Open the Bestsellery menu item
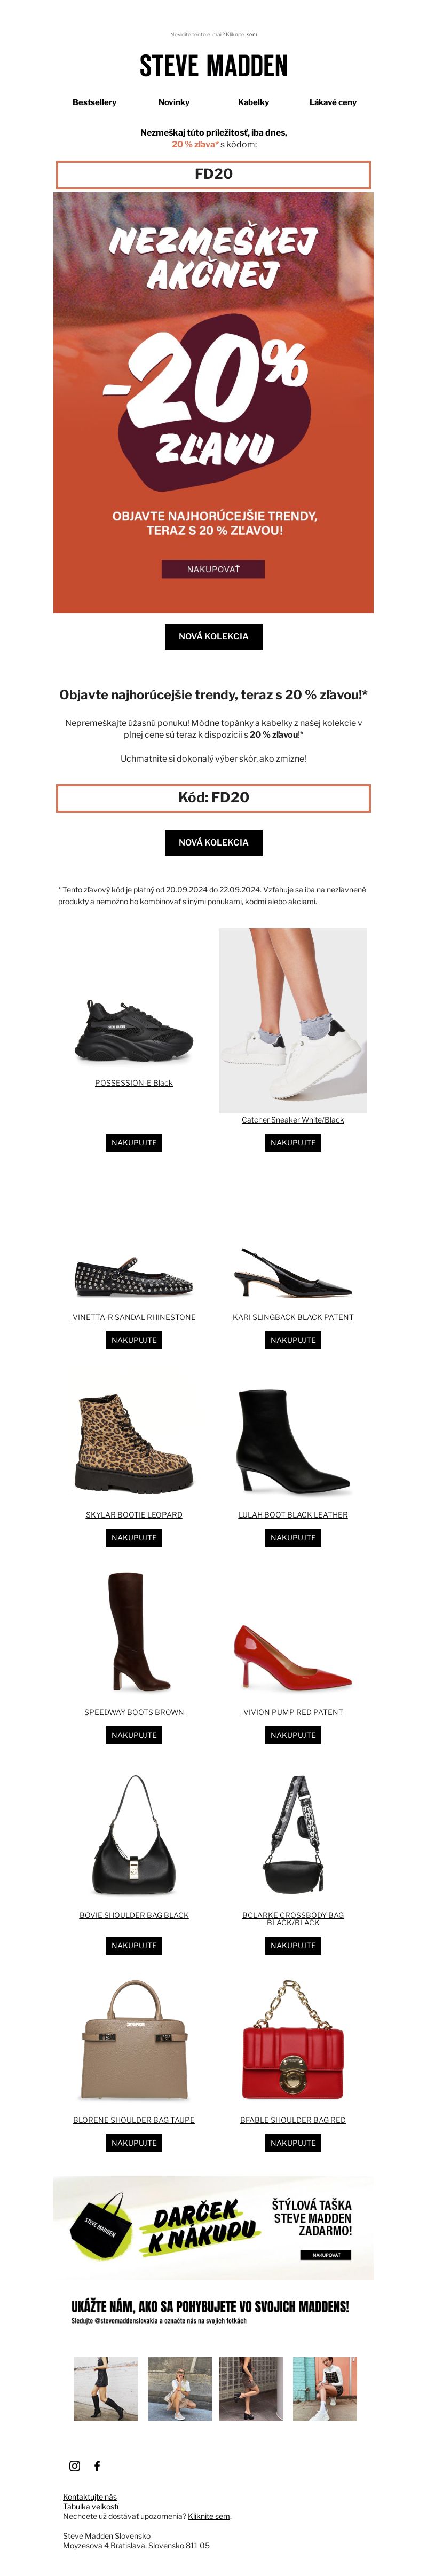This screenshot has width=427, height=2576. [94, 102]
